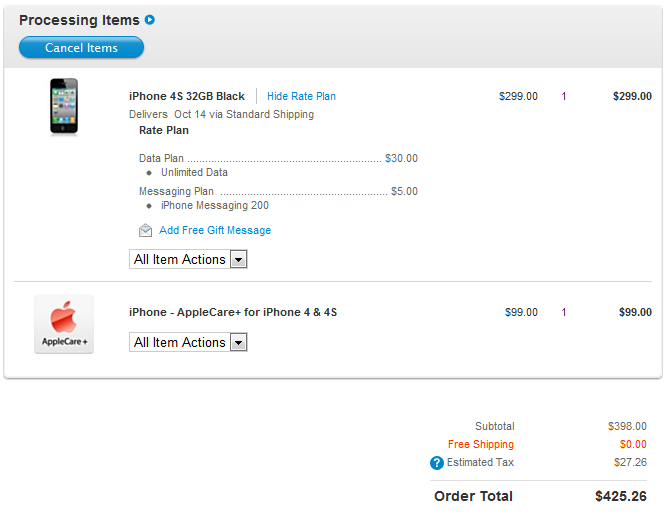Click the $30.00 Data Plan price

[x=401, y=158]
